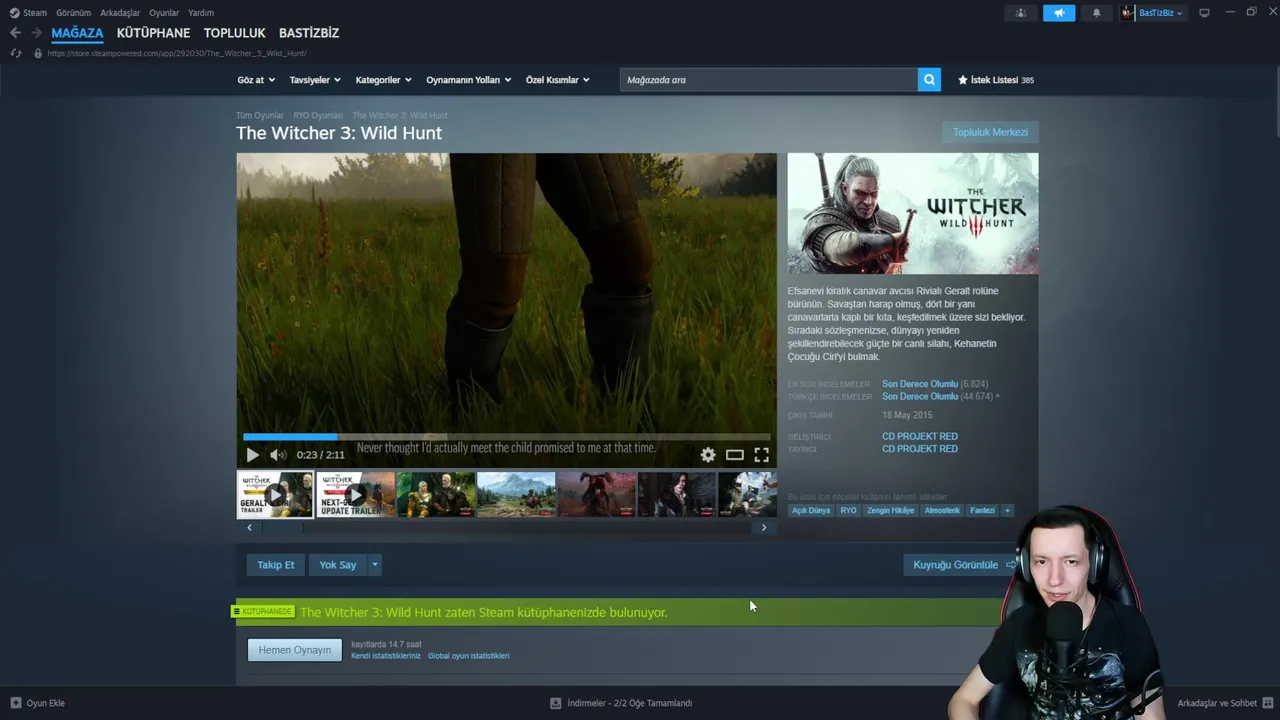
Task: Select the landscape screenshot thumbnail
Action: (x=516, y=494)
